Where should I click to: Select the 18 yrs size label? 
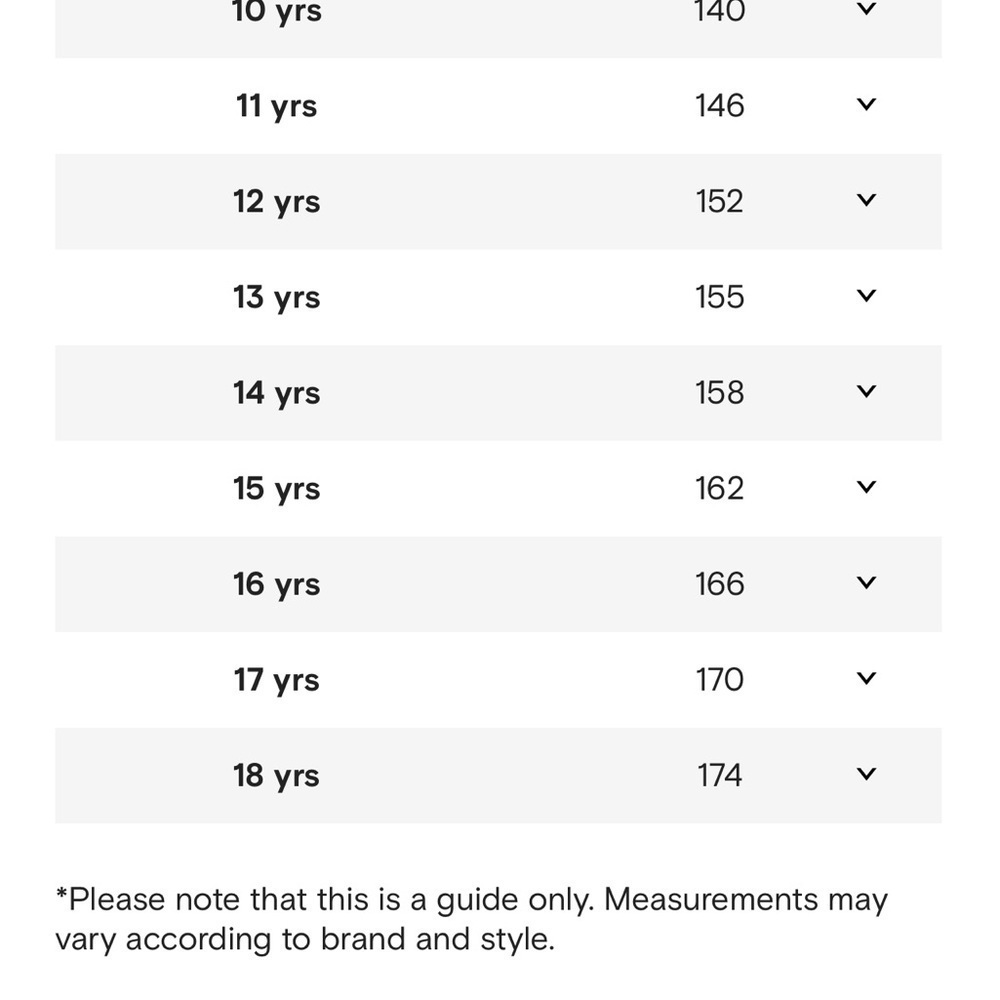click(x=276, y=776)
